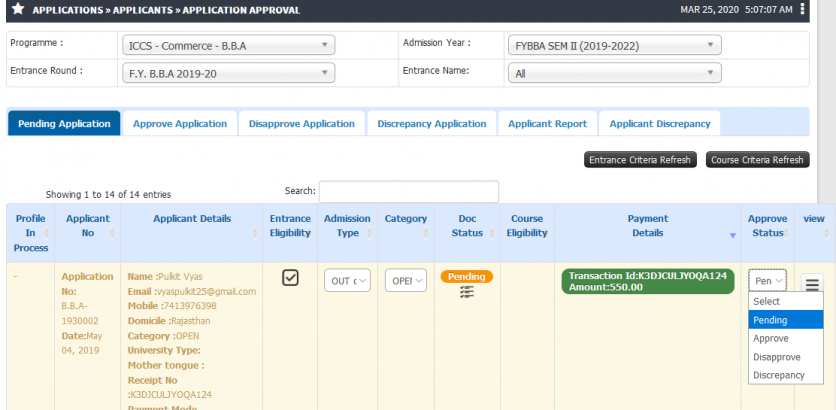Choose Pending option in status list
The height and width of the screenshot is (410, 836).
pos(786,320)
